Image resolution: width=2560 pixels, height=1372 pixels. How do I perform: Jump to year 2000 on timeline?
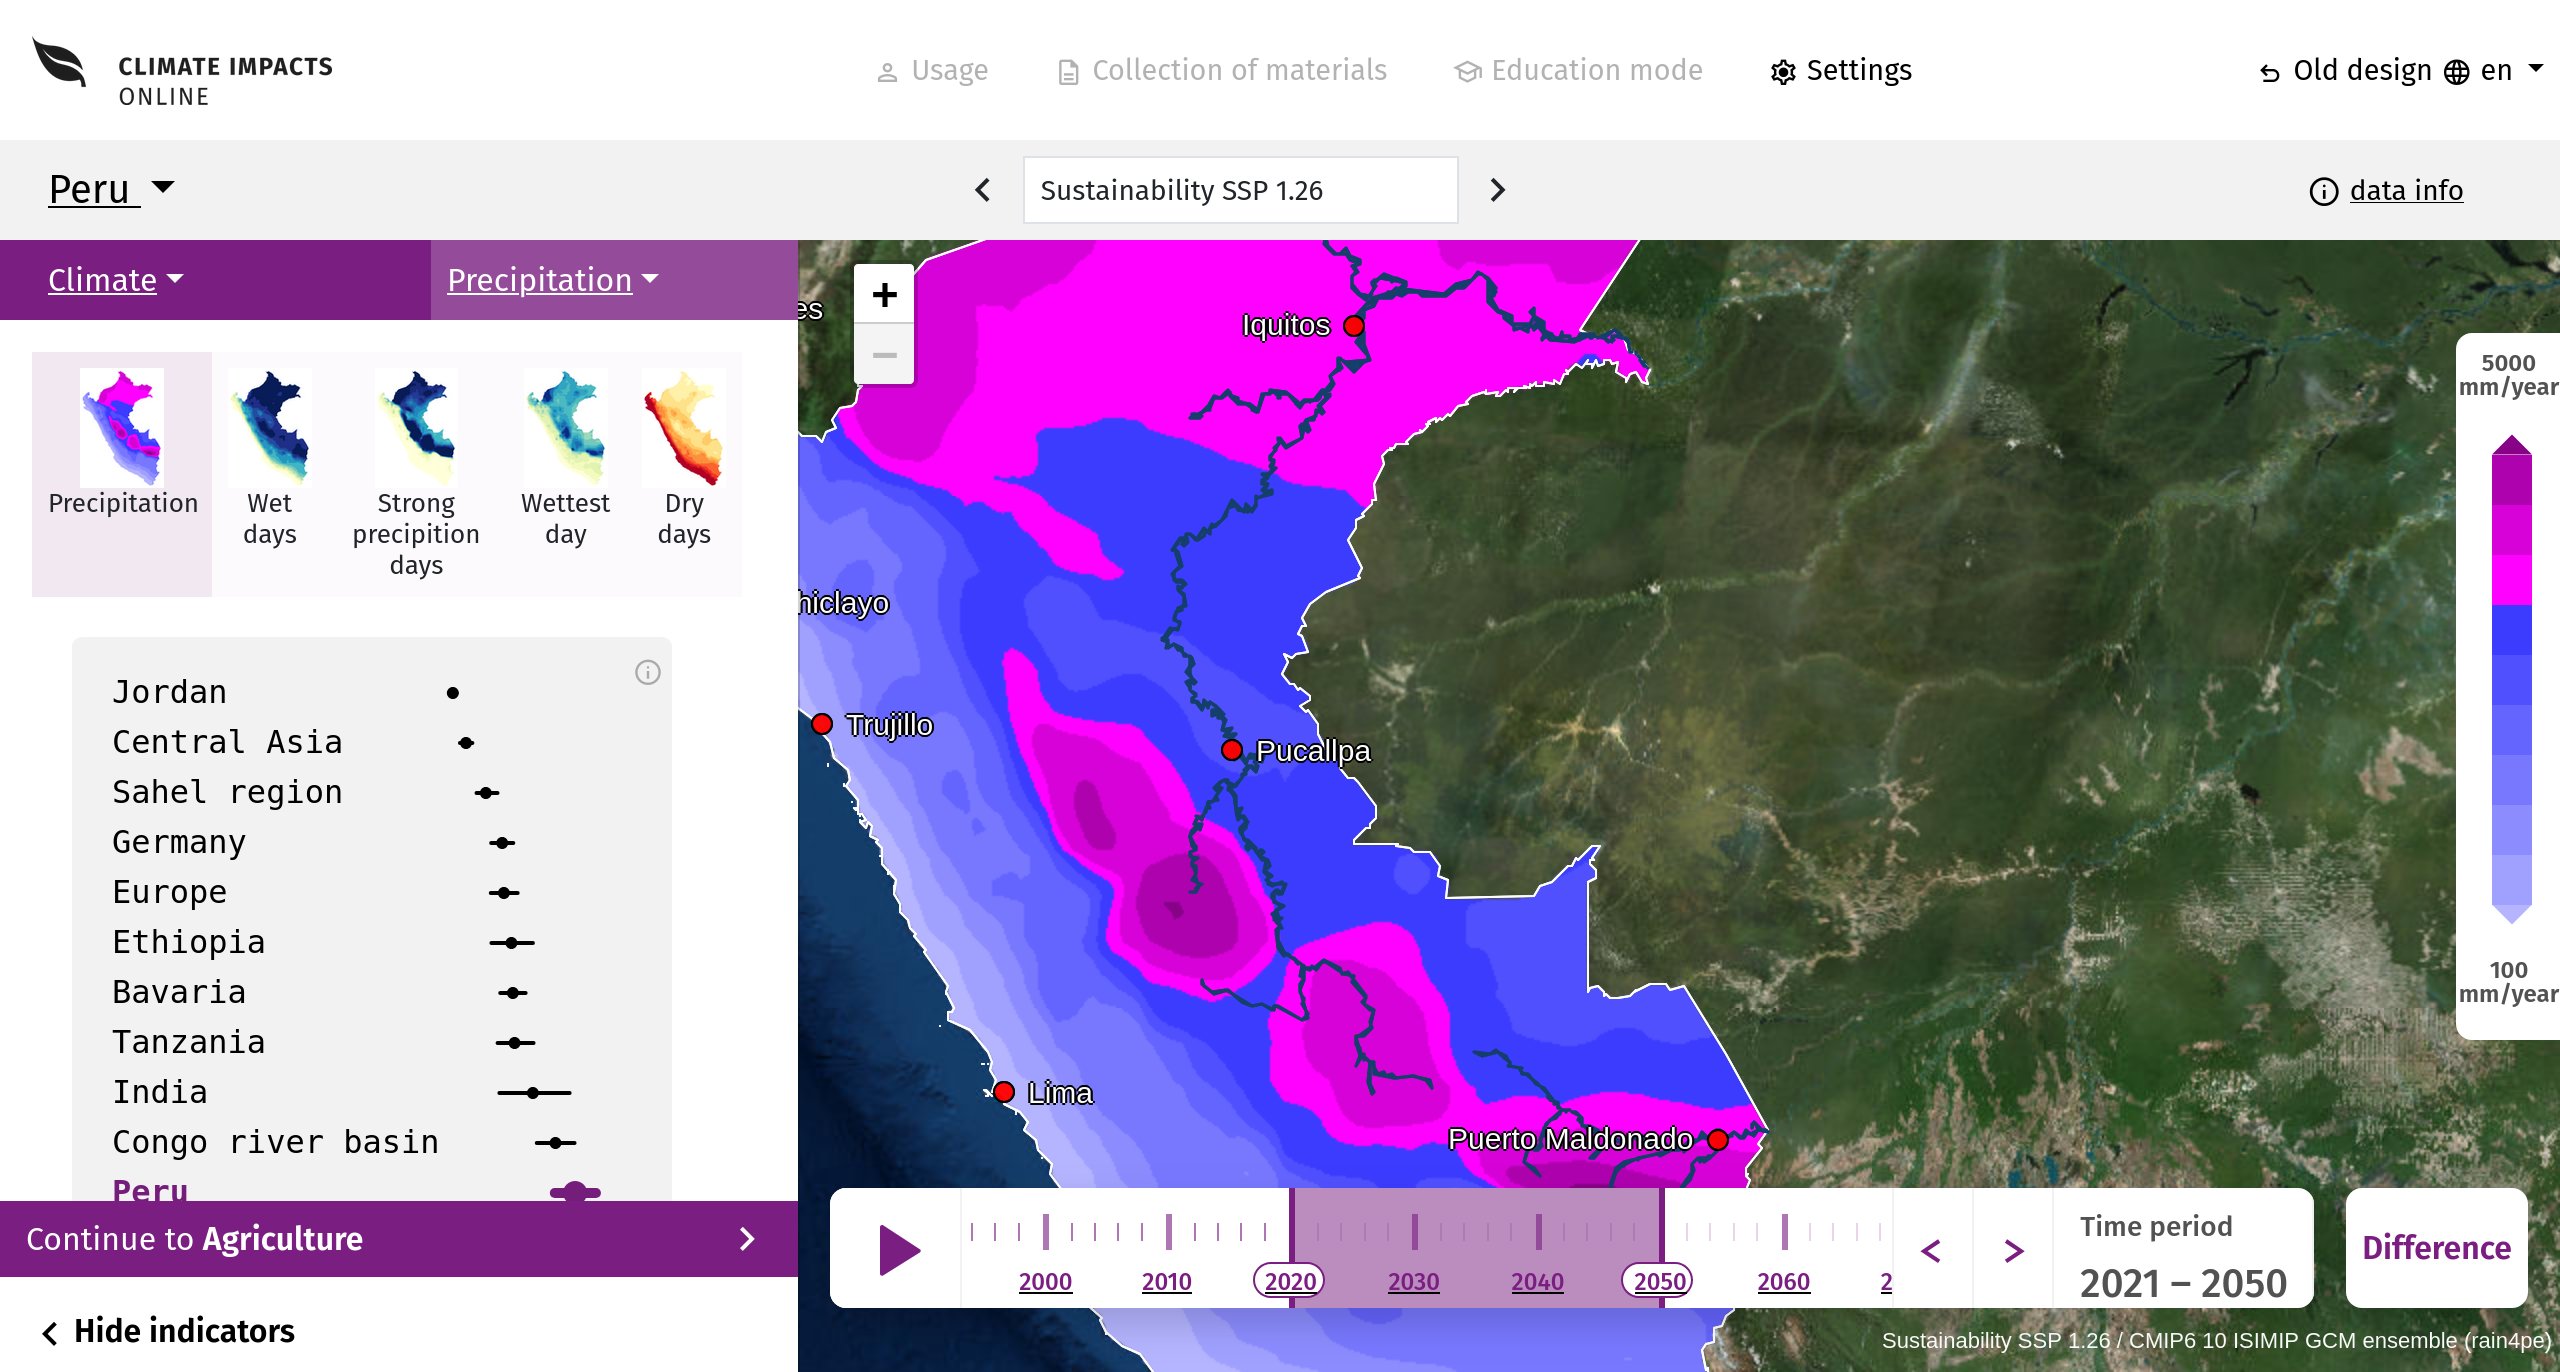click(1045, 1281)
